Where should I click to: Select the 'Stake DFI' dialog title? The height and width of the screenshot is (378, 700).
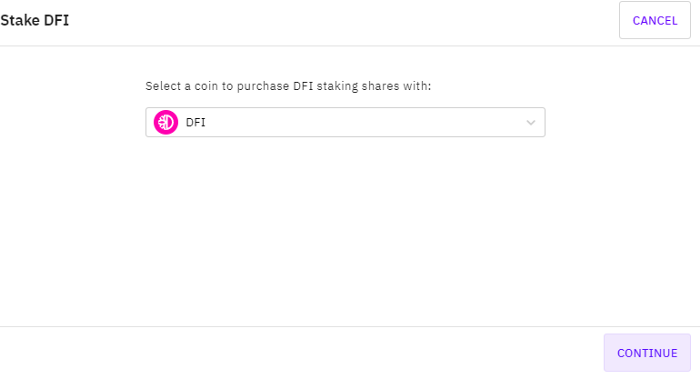[35, 21]
